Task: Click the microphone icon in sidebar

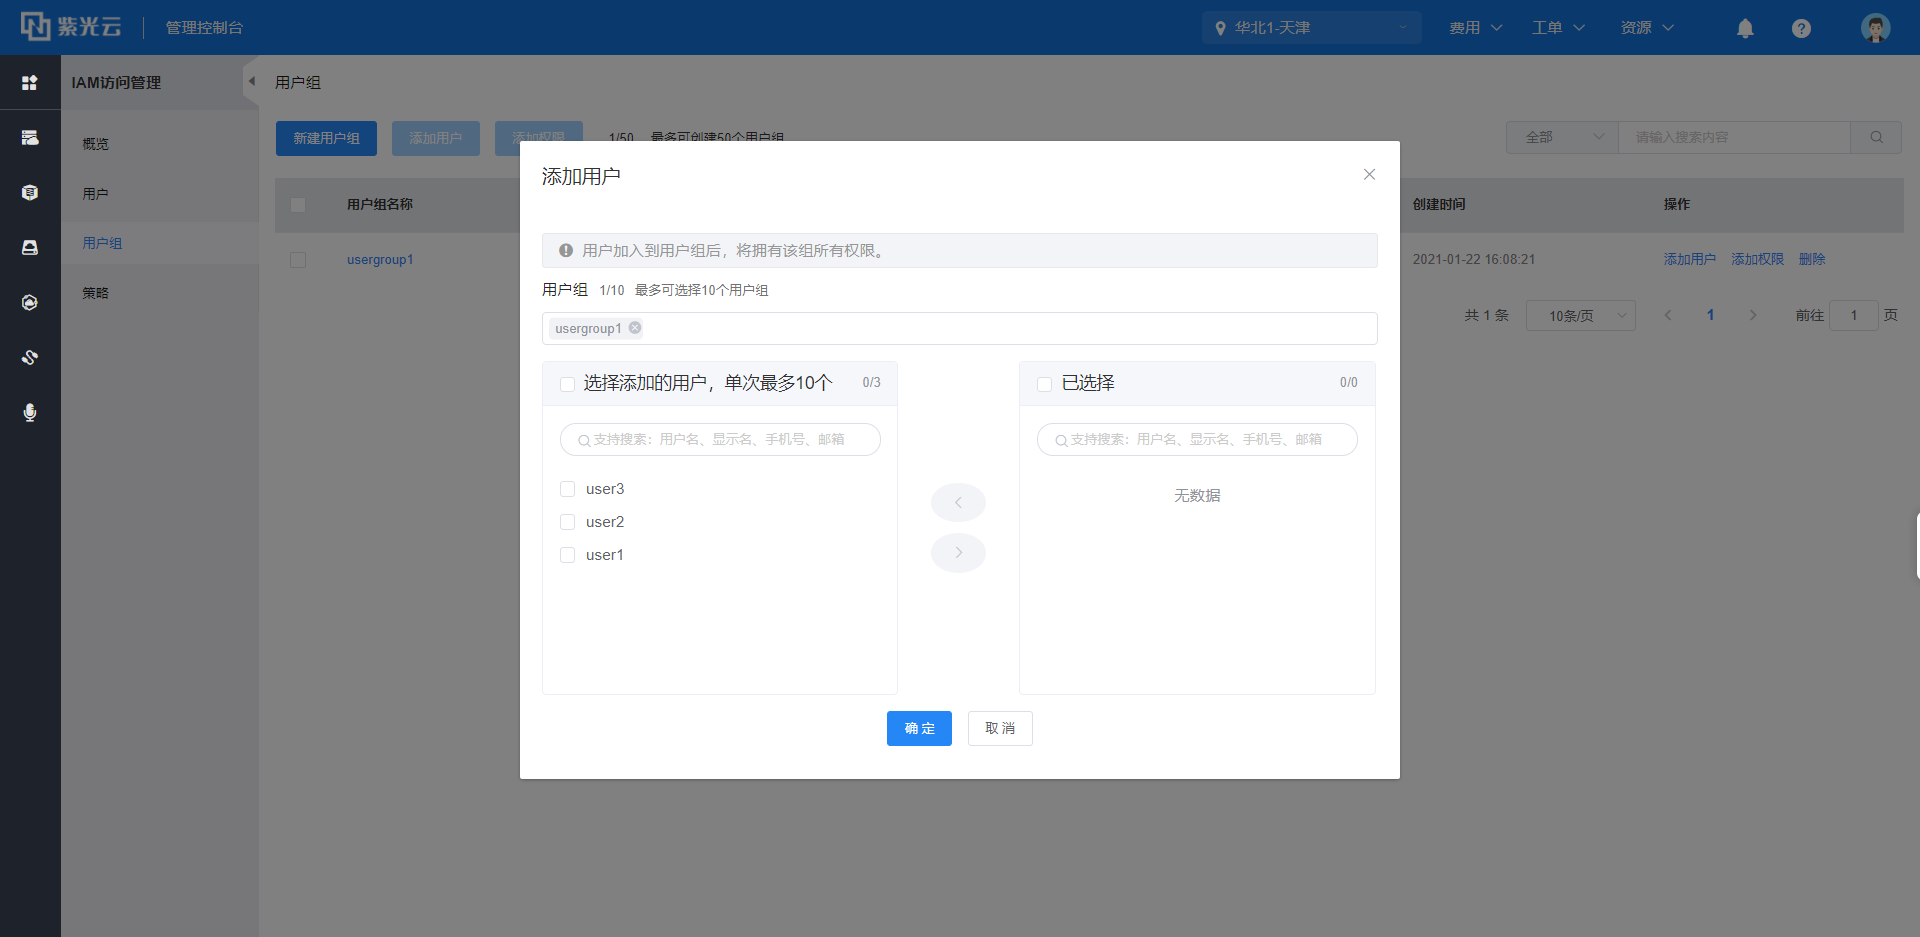Action: [x=30, y=412]
